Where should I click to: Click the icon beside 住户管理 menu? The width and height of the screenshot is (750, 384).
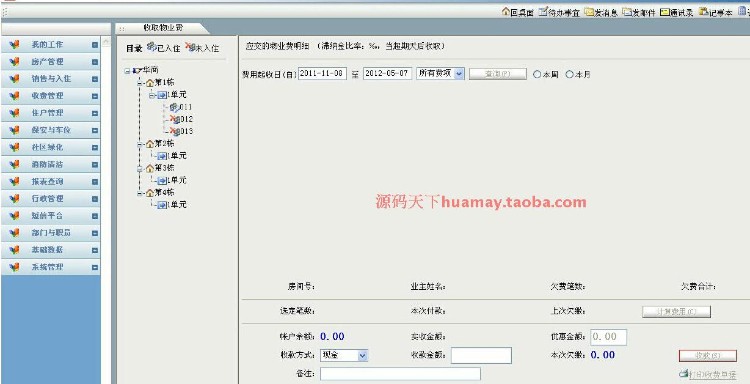[14, 113]
